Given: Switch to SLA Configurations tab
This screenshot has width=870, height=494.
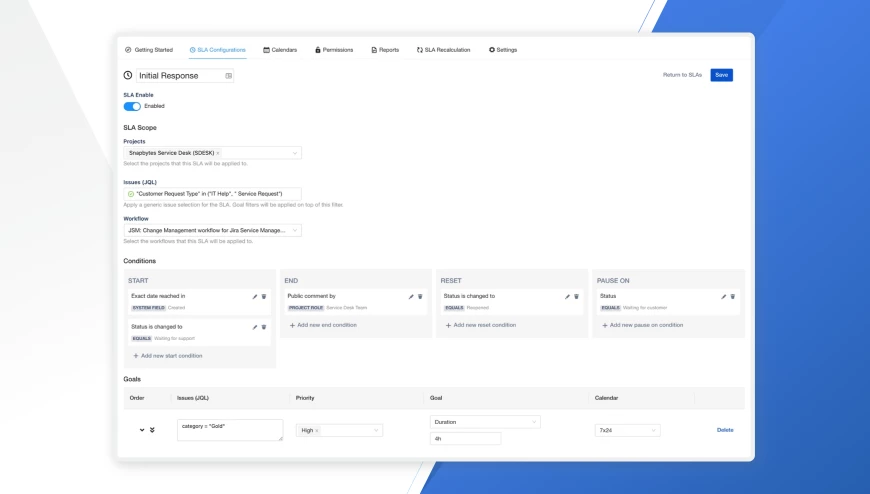Looking at the screenshot, I should 218,50.
